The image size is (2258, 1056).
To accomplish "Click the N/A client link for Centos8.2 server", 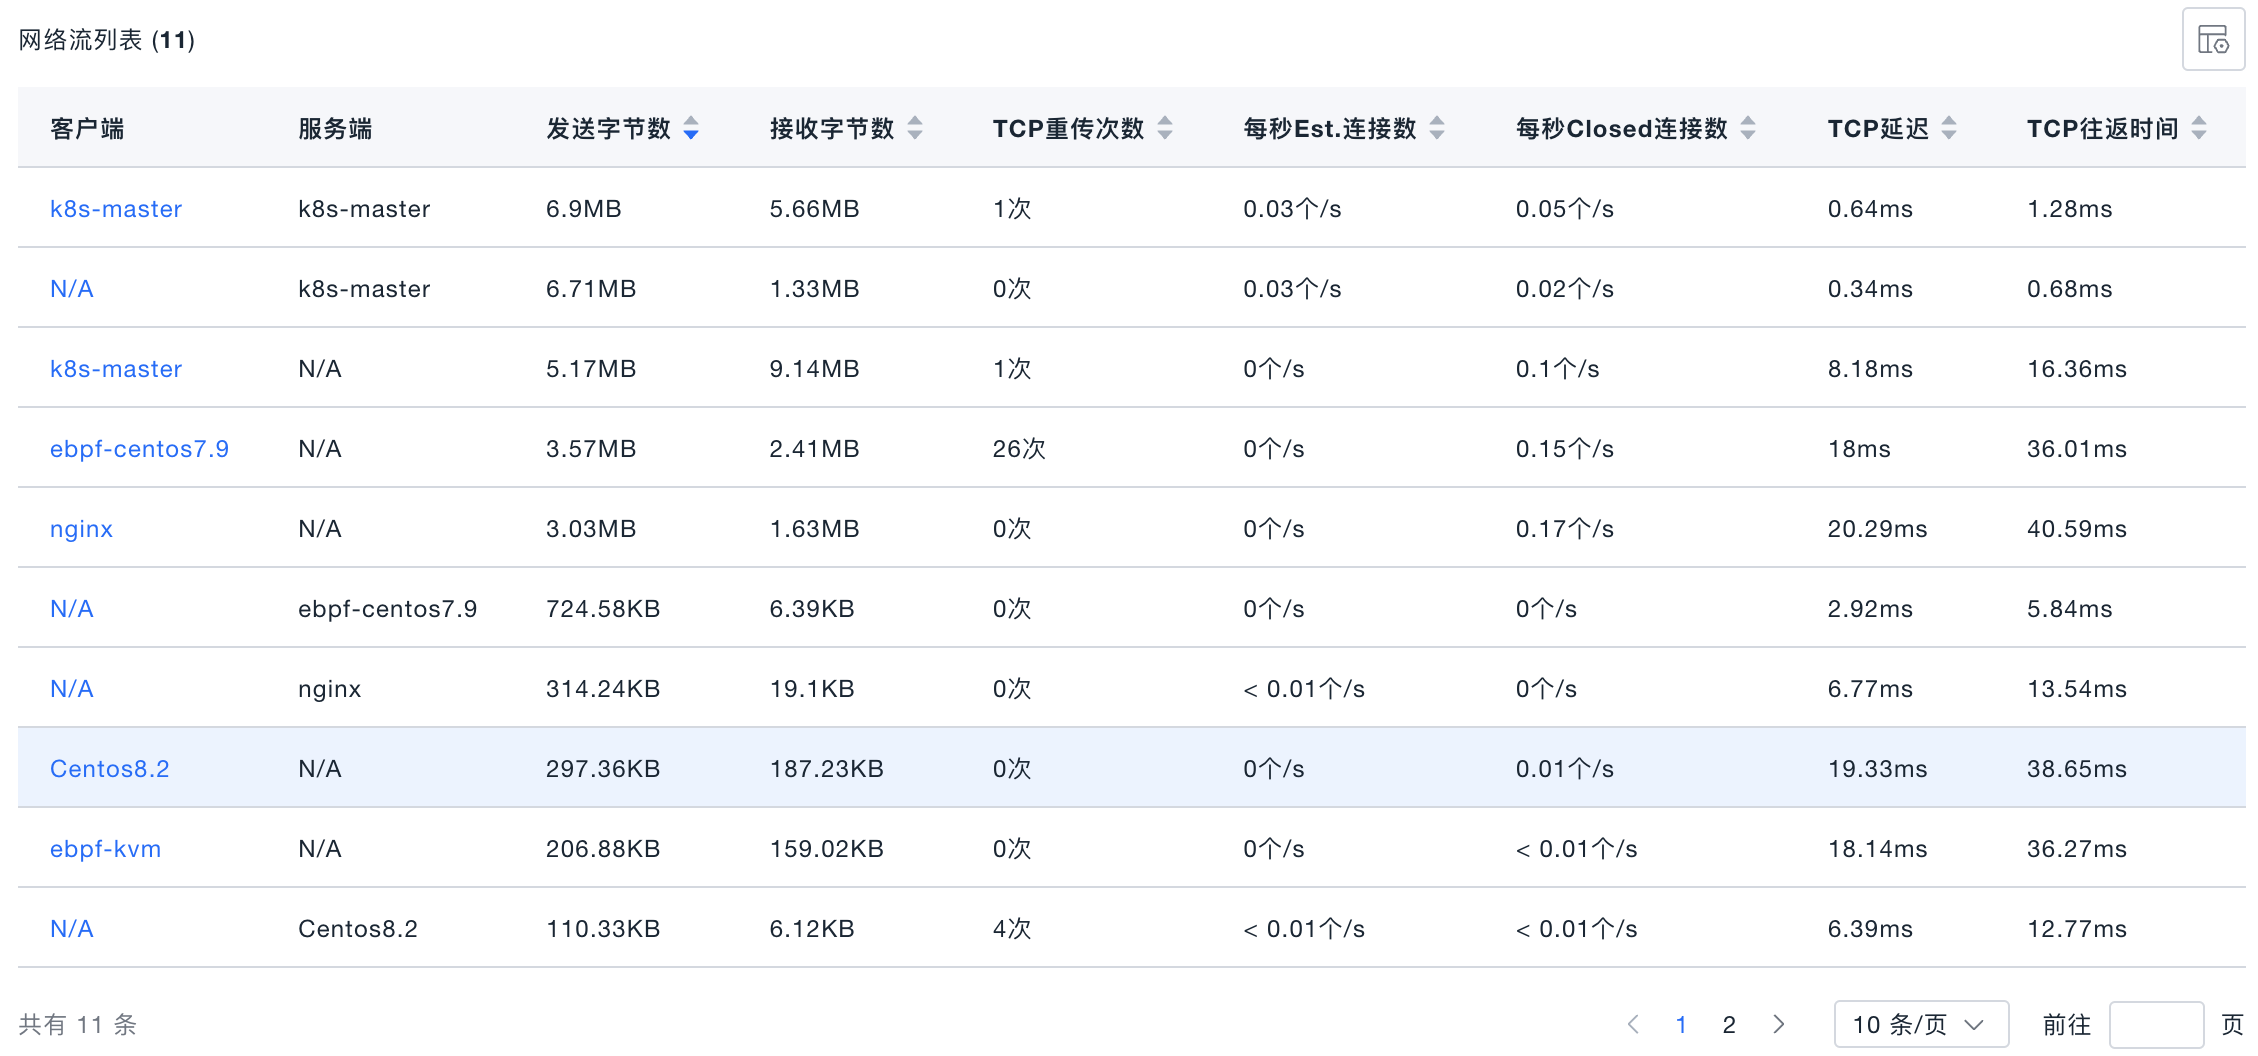I will click(x=72, y=929).
